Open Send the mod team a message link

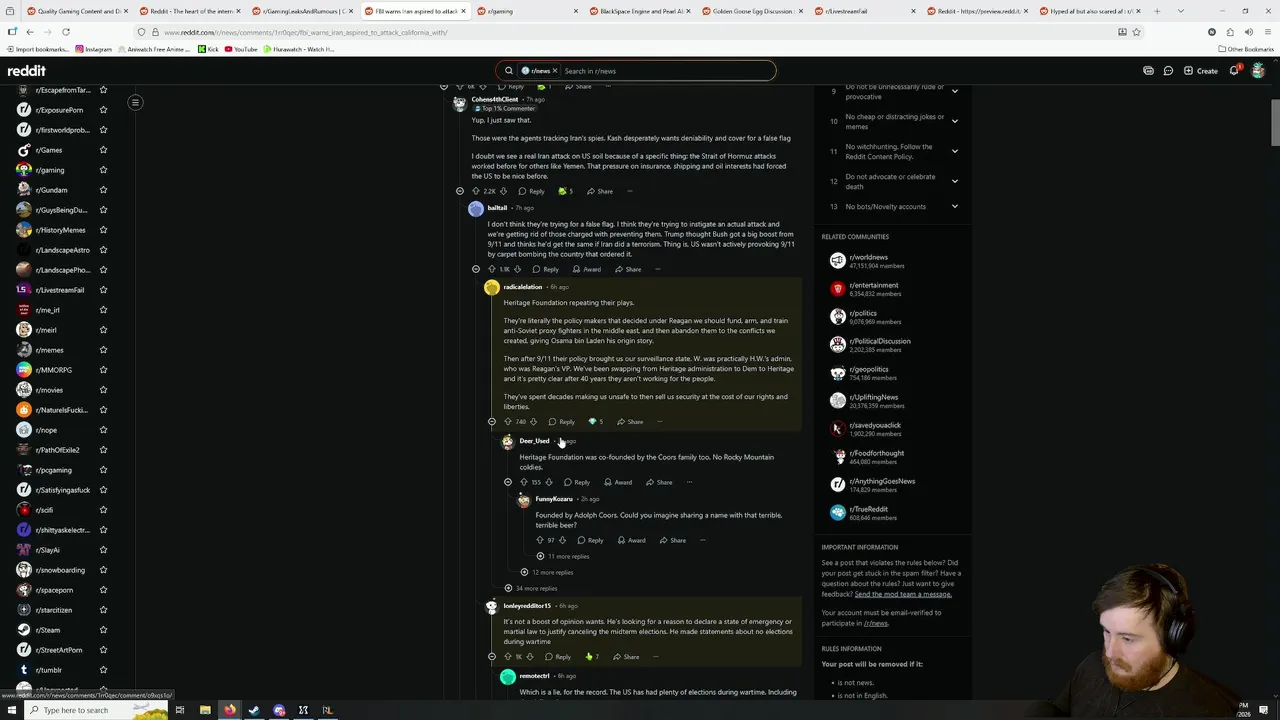(903, 594)
